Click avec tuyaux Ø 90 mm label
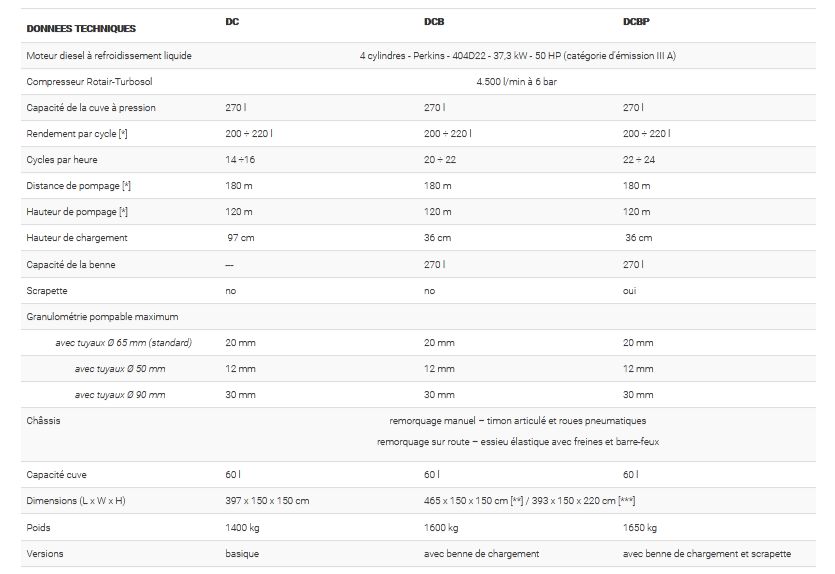The width and height of the screenshot is (835, 574). (120, 395)
